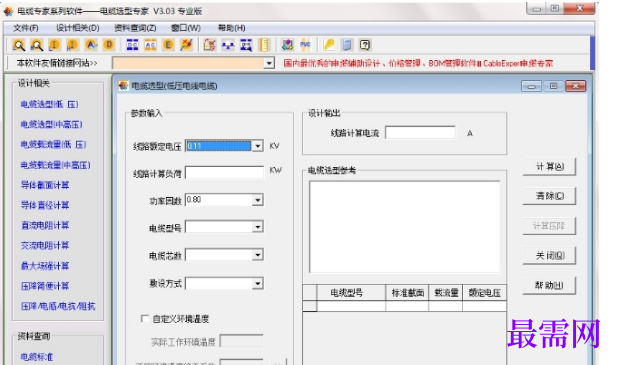This screenshot has width=619, height=365.
Task: Open 压降/电感/电抗/阻抗 in the sidebar
Action: [x=58, y=306]
